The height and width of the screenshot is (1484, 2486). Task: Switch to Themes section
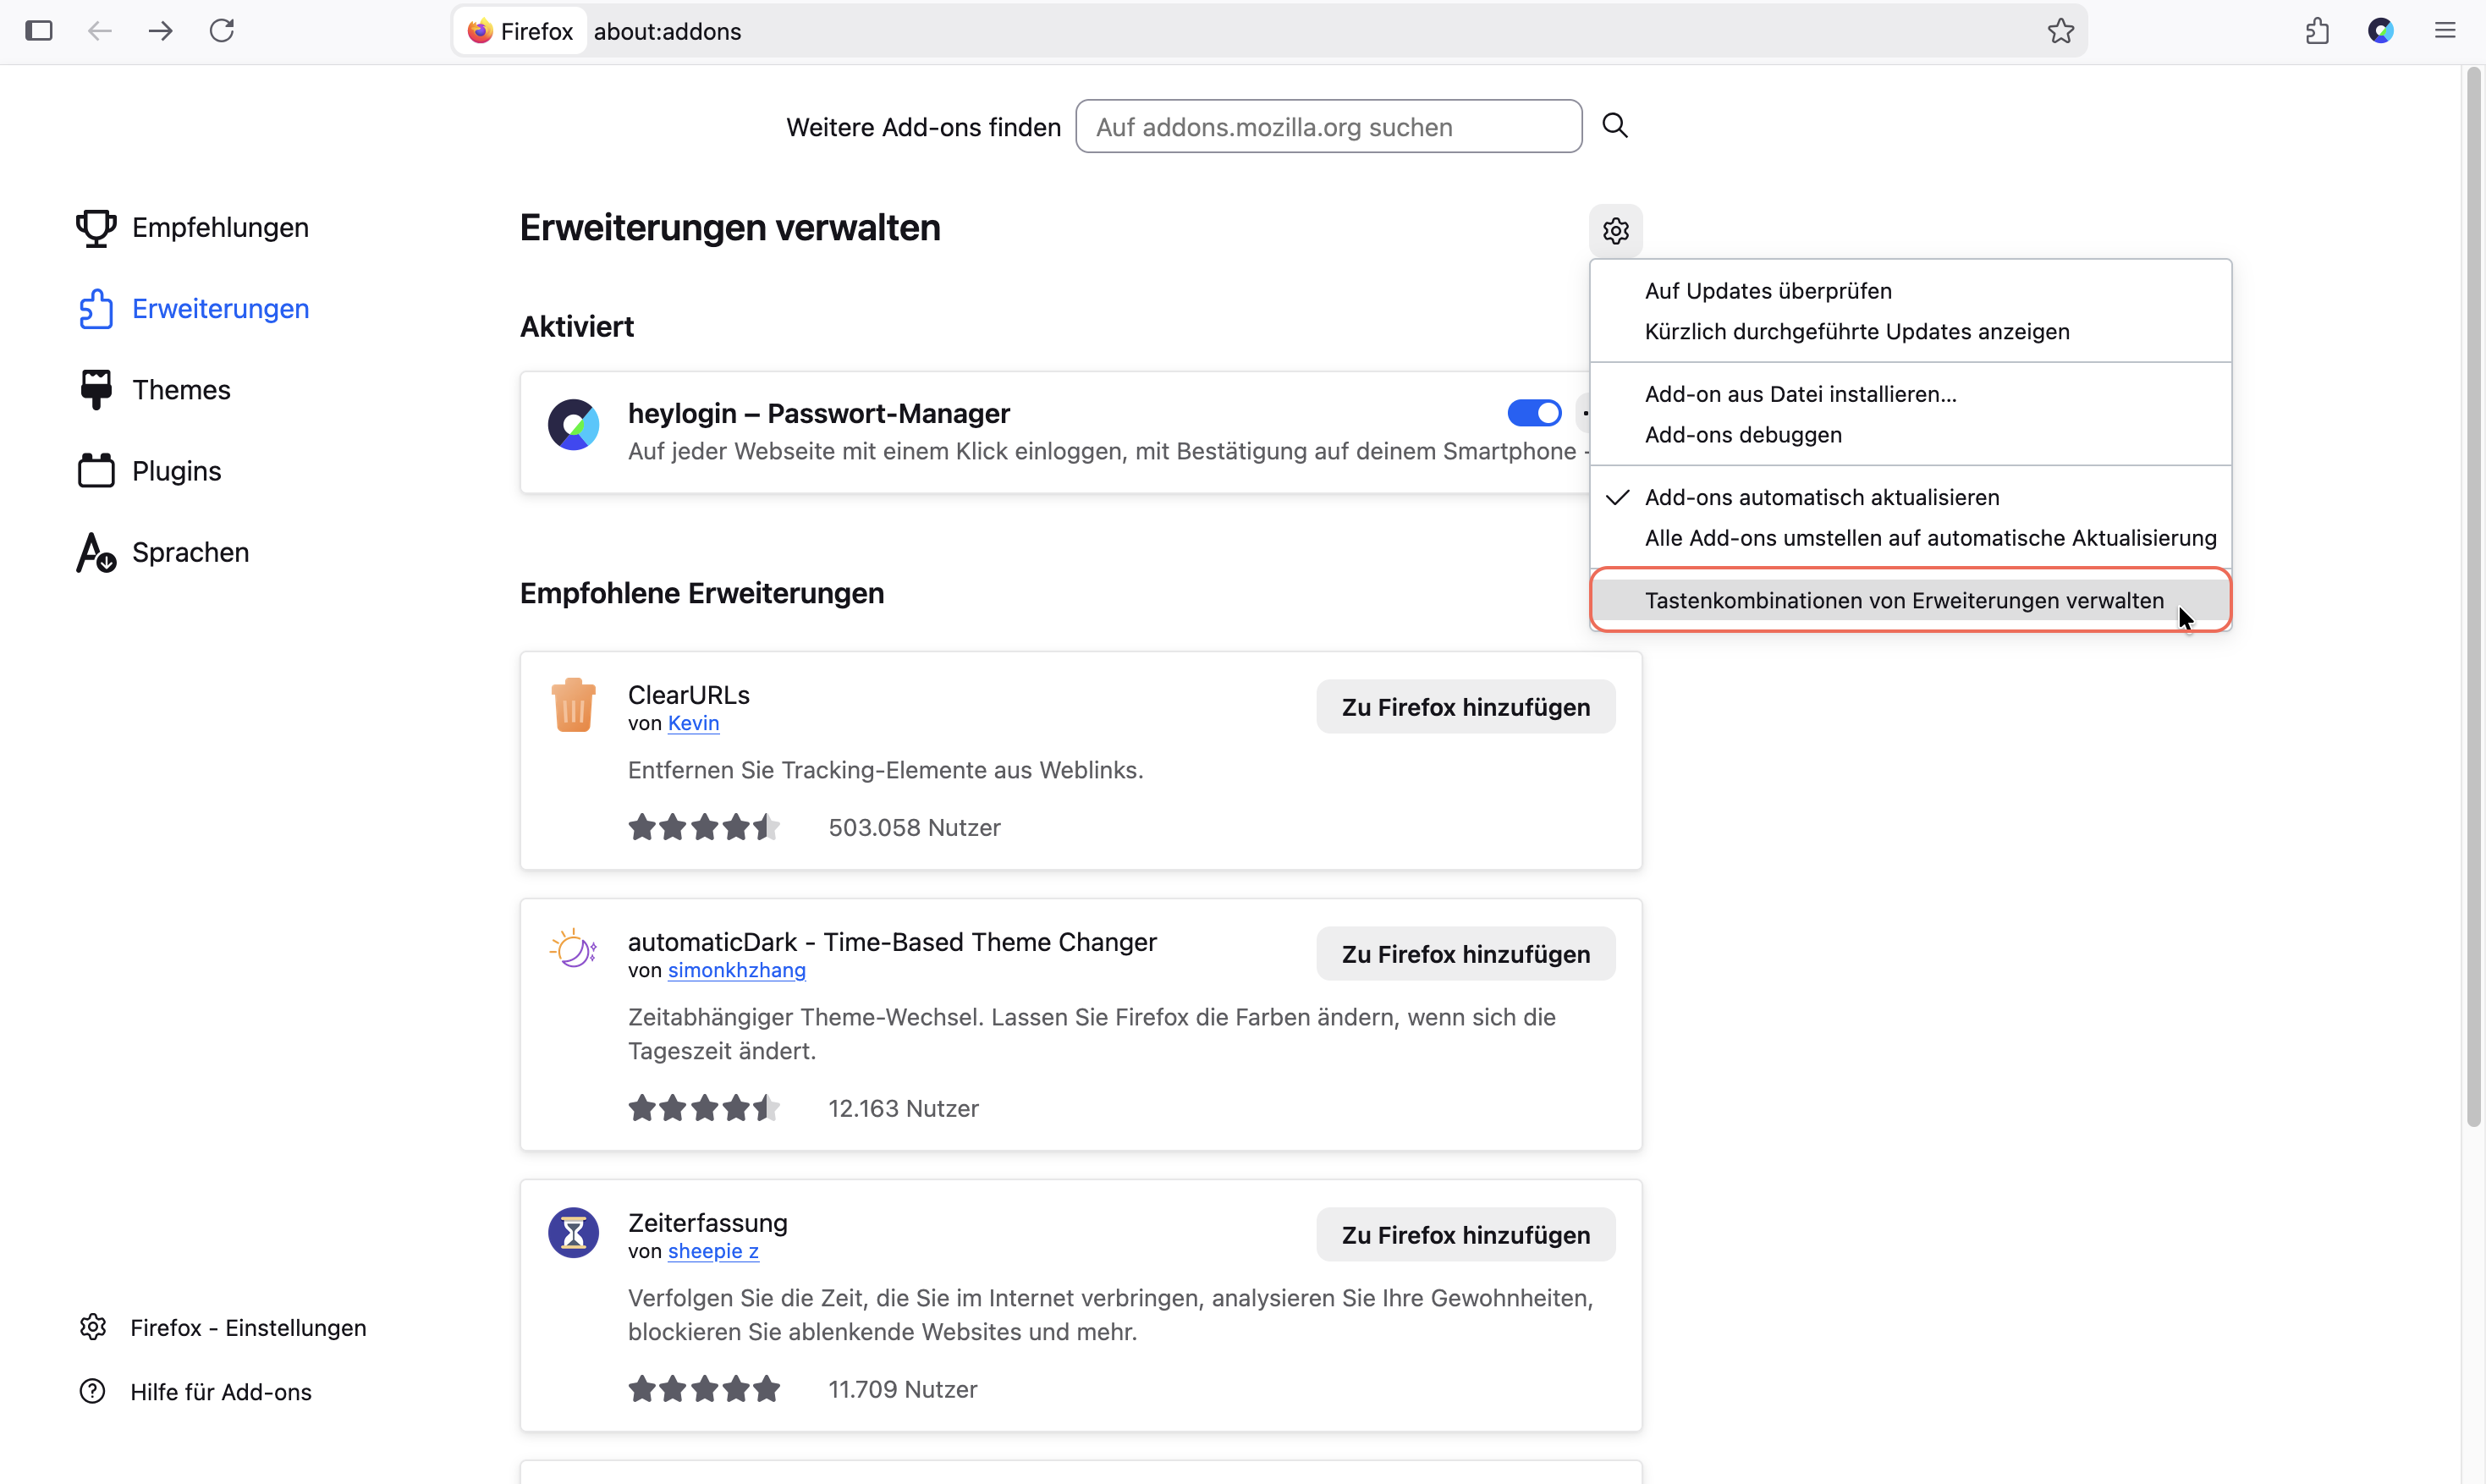pos(155,389)
